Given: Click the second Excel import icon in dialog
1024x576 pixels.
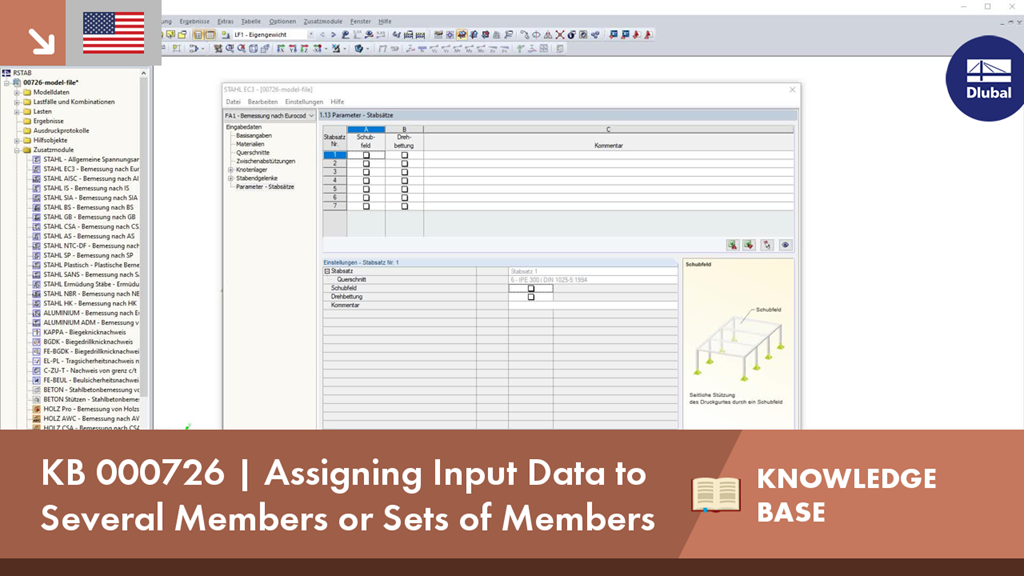Looking at the screenshot, I should [749, 245].
